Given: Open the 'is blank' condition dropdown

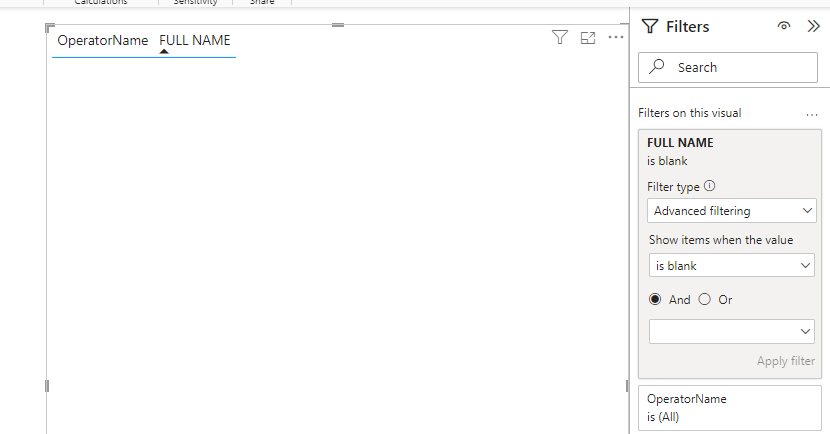Looking at the screenshot, I should point(732,266).
